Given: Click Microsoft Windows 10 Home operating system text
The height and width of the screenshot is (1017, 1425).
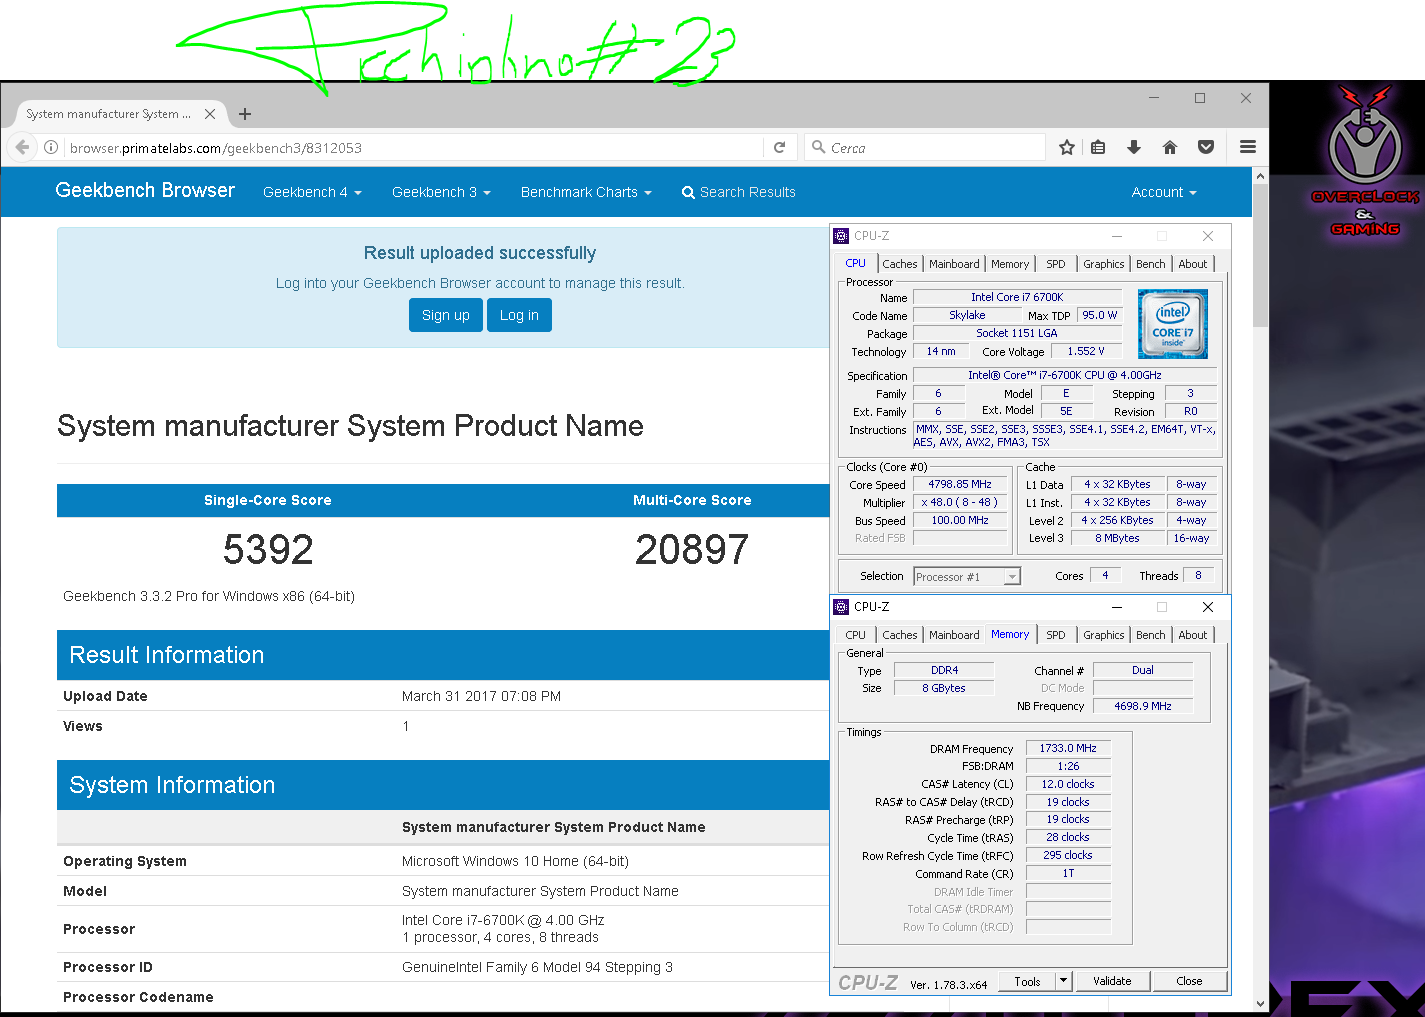Looking at the screenshot, I should pos(515,861).
